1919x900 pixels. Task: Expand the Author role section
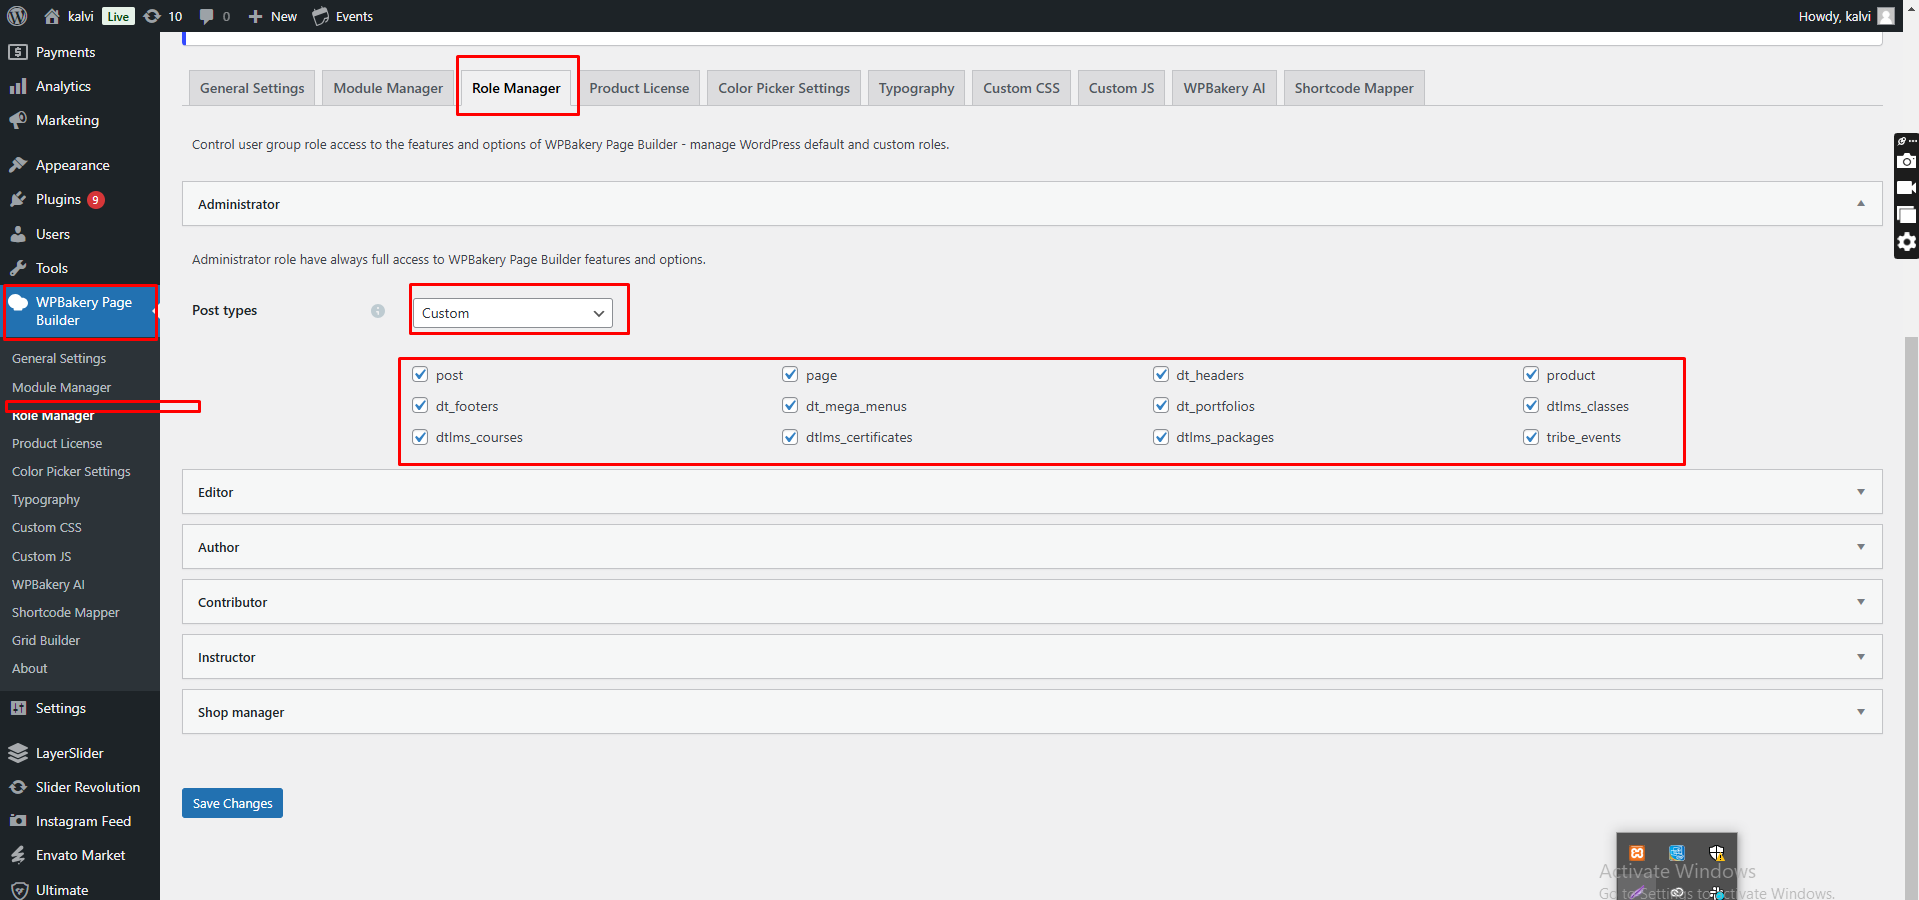[1032, 547]
